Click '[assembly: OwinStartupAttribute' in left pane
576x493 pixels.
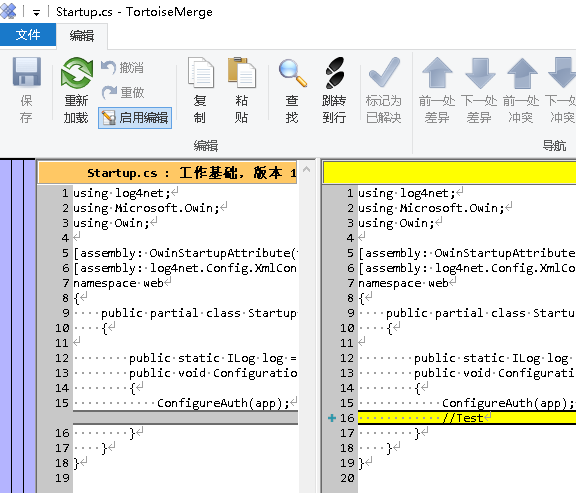pyautogui.click(x=186, y=253)
